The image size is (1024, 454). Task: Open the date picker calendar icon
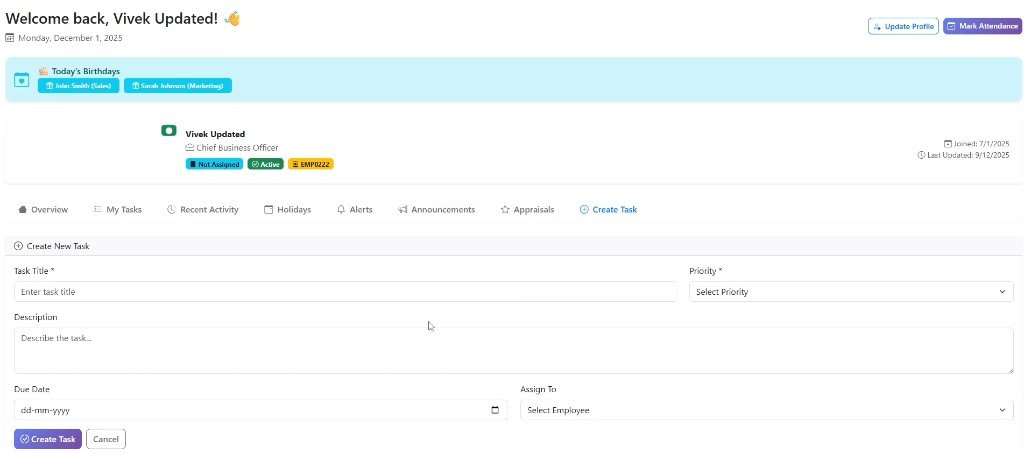point(495,410)
